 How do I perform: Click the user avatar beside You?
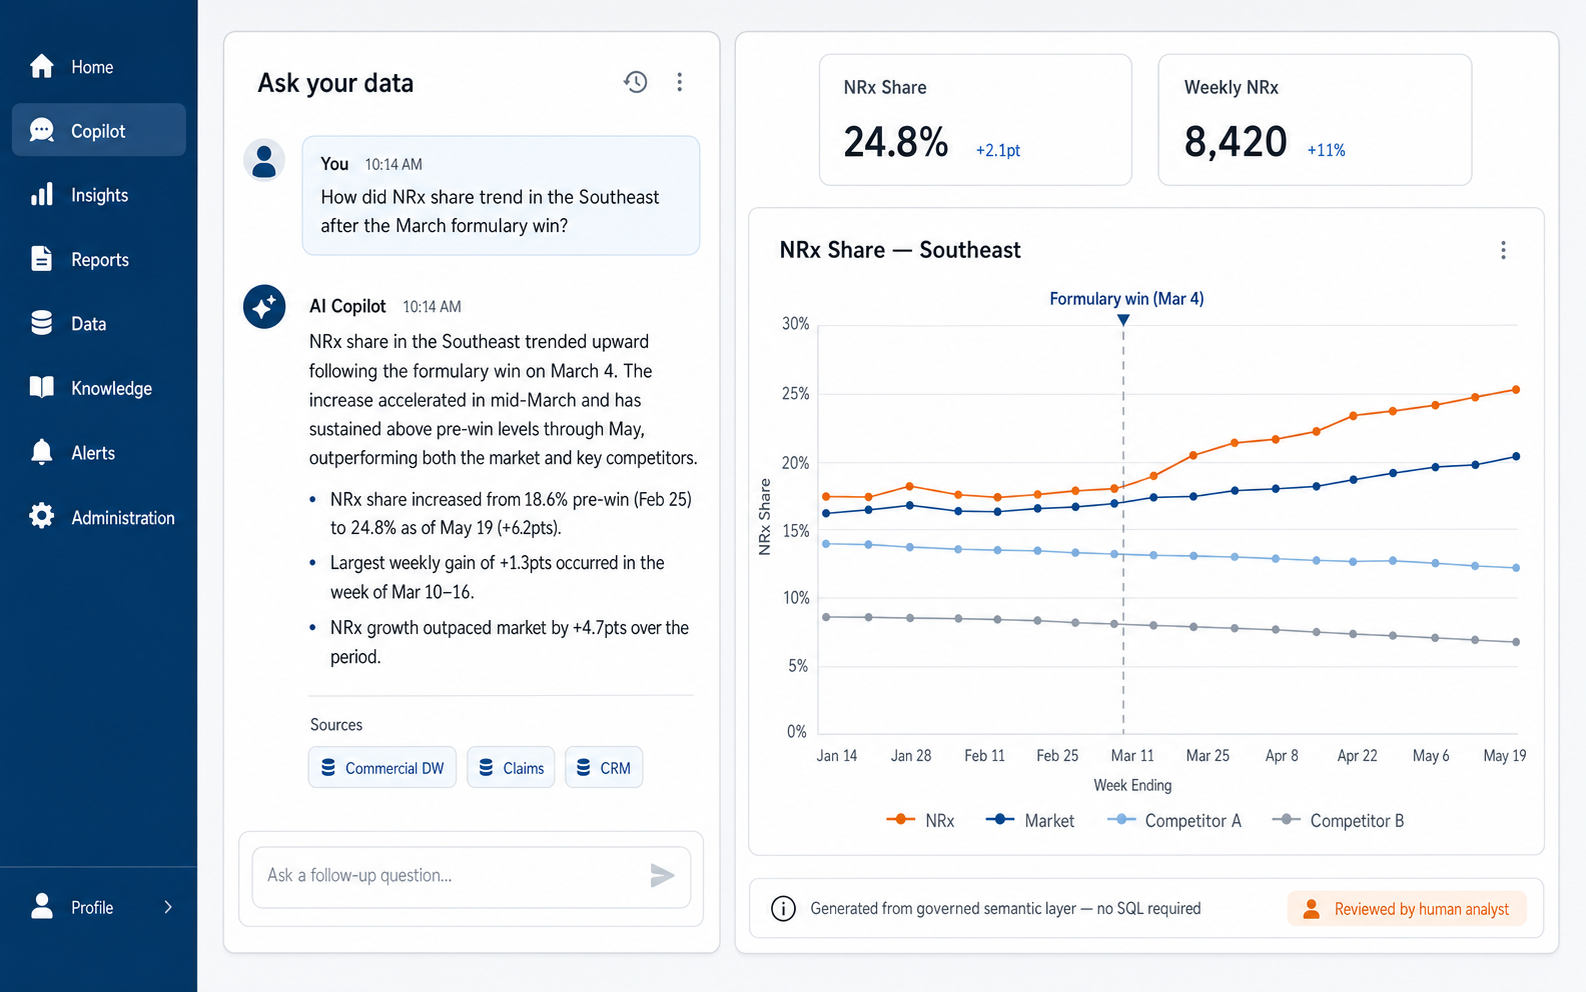pos(264,160)
